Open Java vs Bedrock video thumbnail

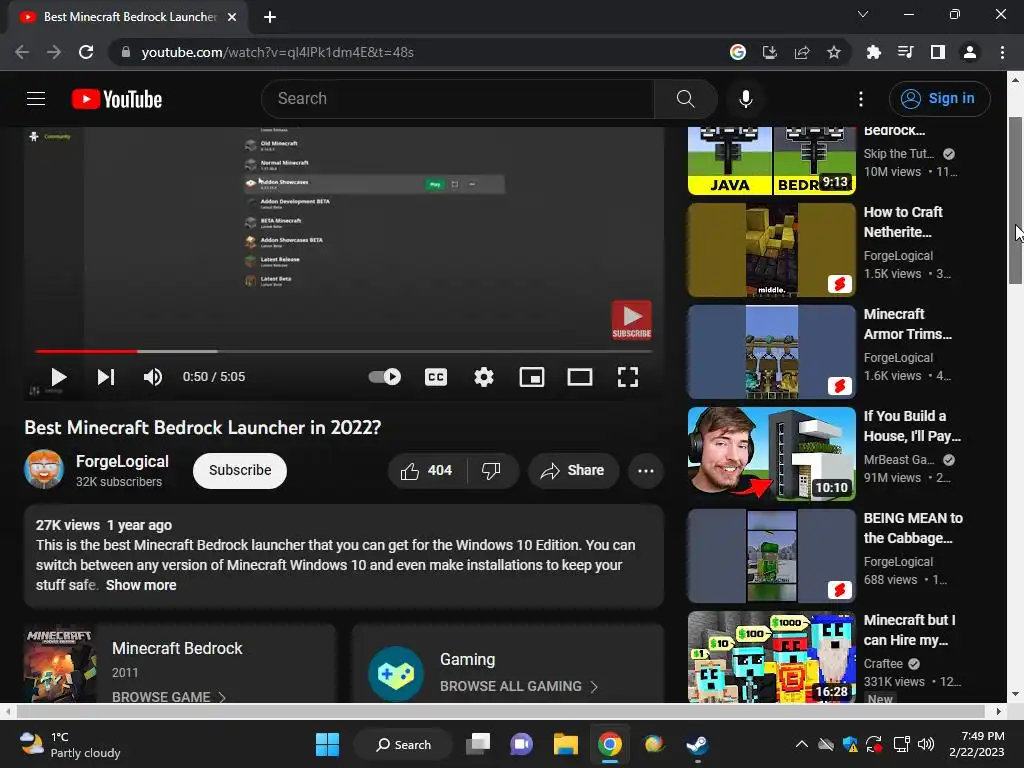(771, 161)
